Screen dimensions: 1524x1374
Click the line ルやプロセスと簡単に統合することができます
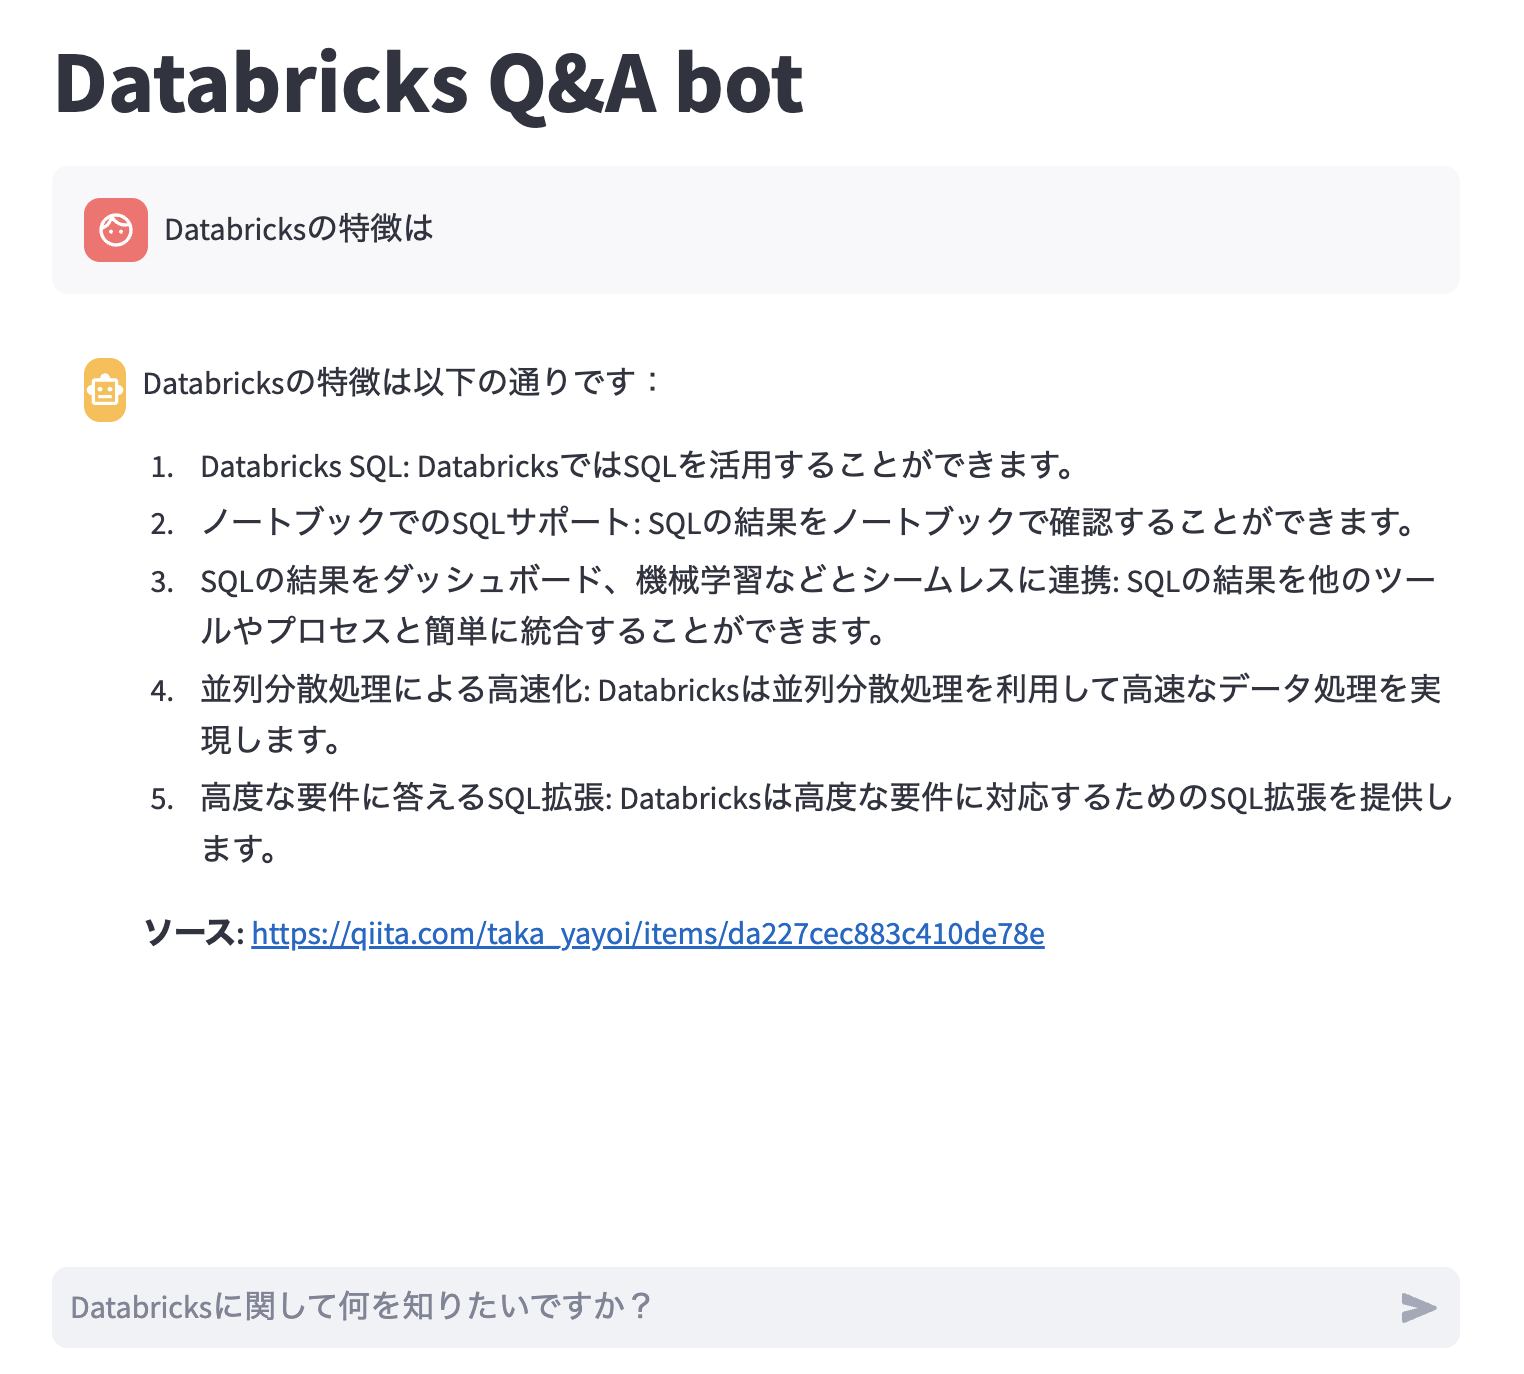(543, 631)
